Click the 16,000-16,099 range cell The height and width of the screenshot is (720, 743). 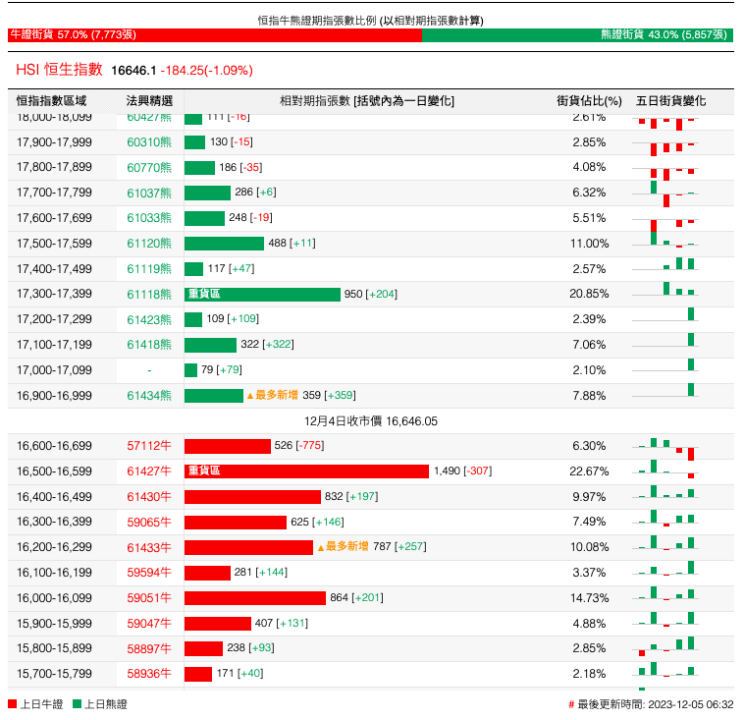(54, 598)
